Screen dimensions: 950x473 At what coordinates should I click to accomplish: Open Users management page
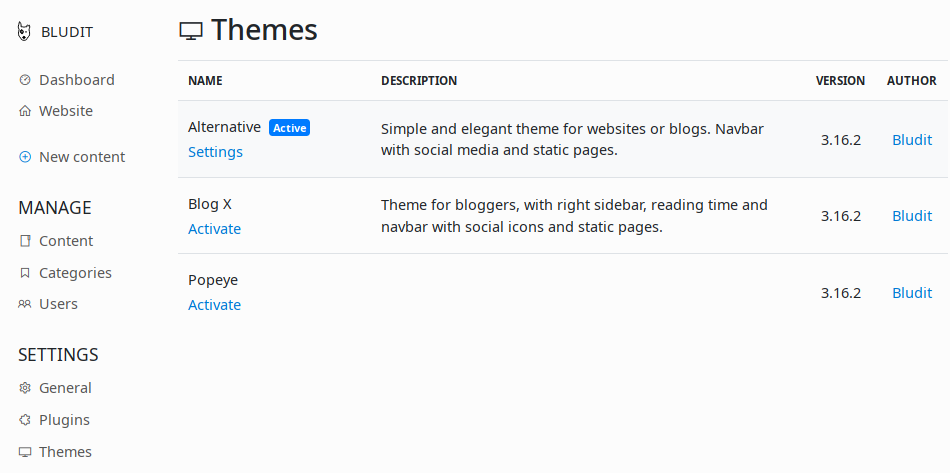click(x=58, y=304)
